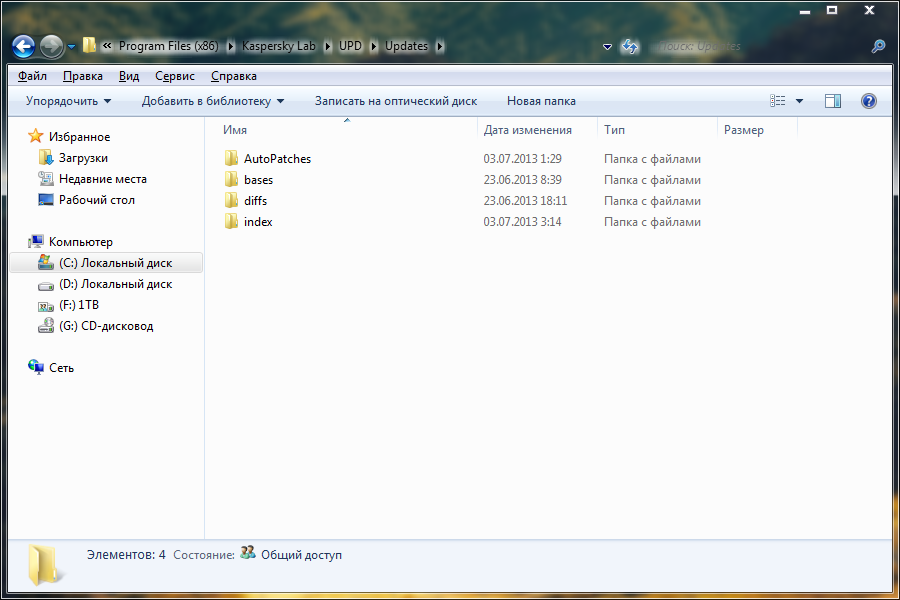Select the AutoPatches folder icon
The image size is (900, 600).
[231, 158]
